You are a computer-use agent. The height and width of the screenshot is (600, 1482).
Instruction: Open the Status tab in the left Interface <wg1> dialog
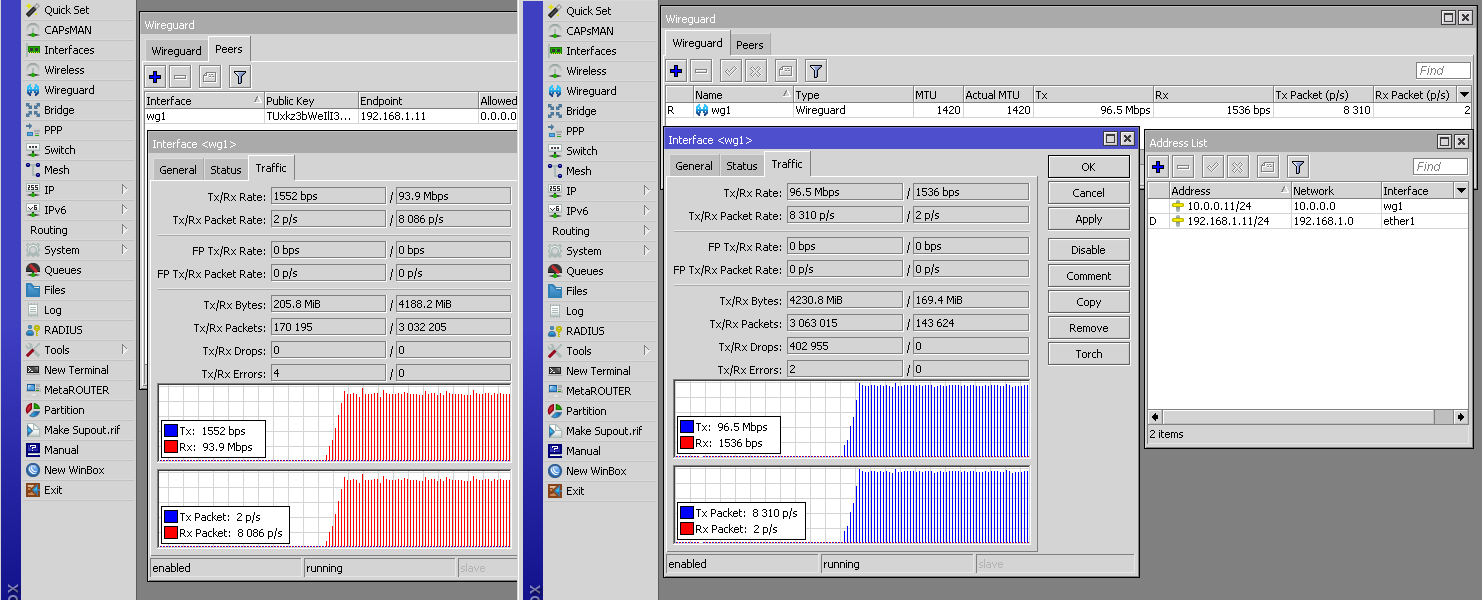coord(226,170)
